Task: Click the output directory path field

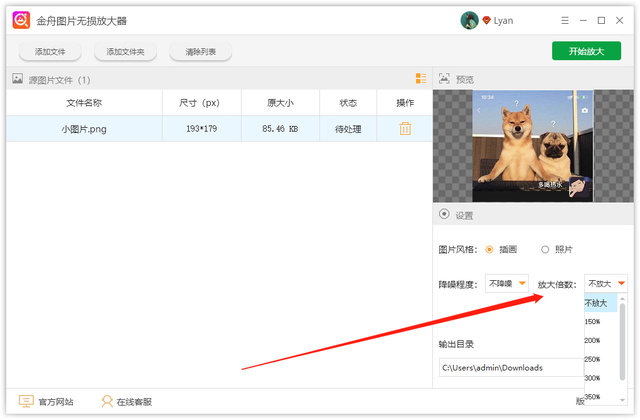Action: click(511, 367)
